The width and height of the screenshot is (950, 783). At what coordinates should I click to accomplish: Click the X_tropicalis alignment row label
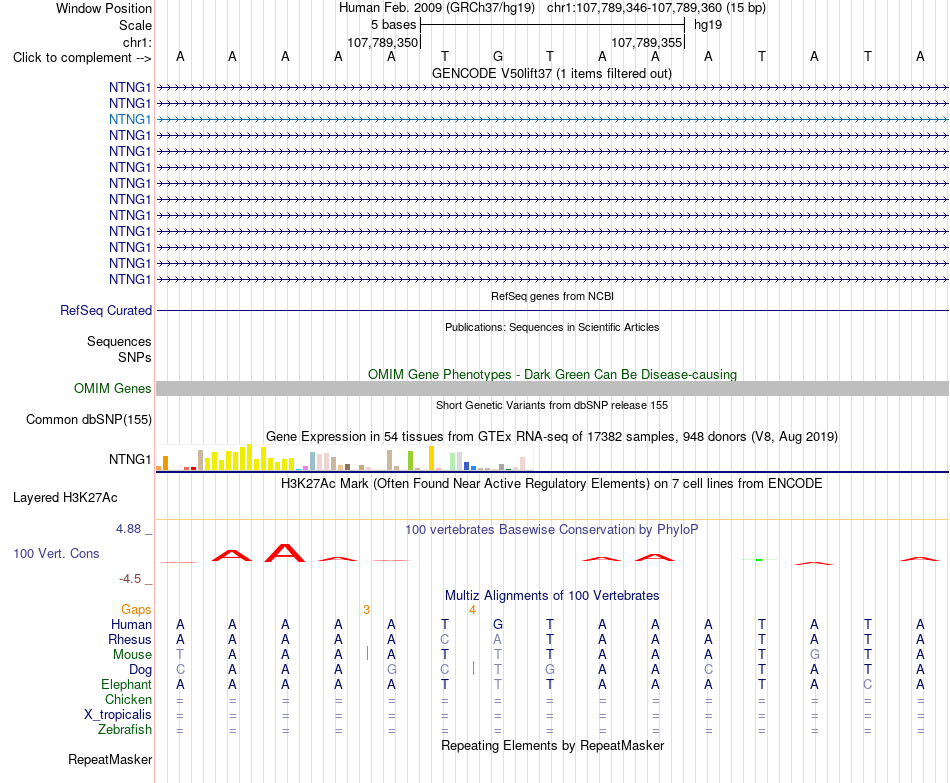pos(118,715)
